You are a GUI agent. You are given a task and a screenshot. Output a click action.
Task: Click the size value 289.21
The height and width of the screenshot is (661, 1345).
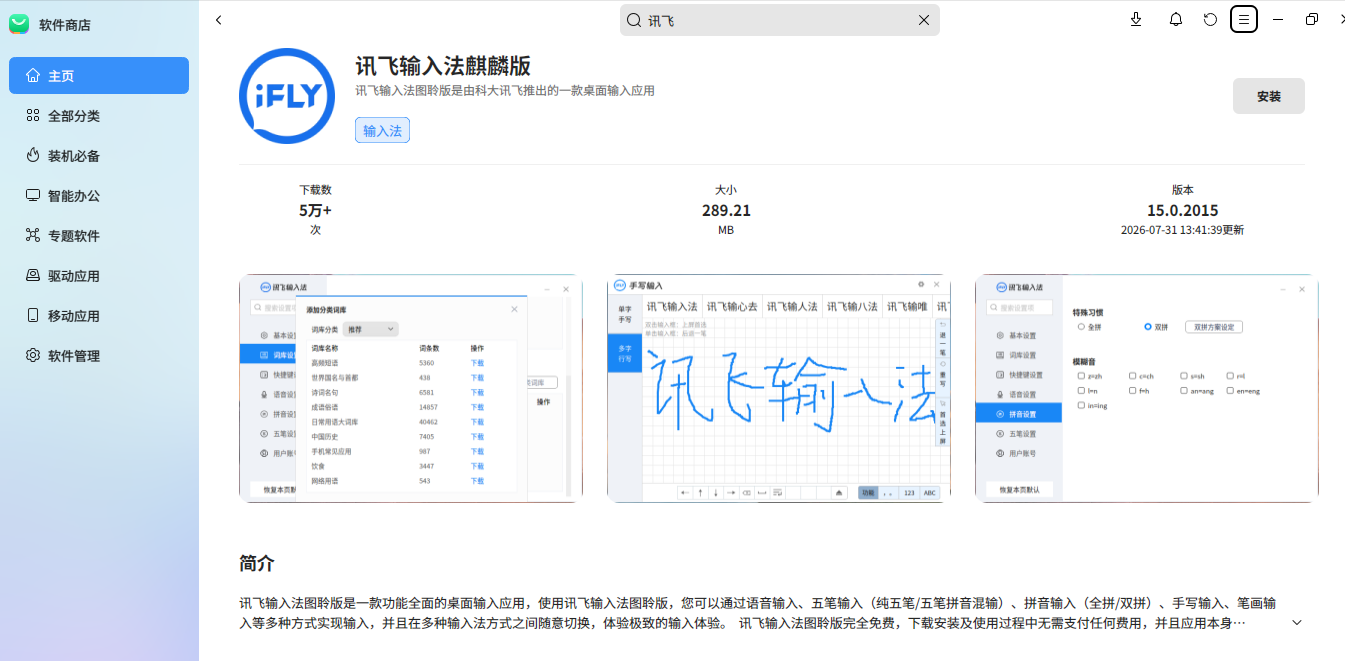coord(726,211)
